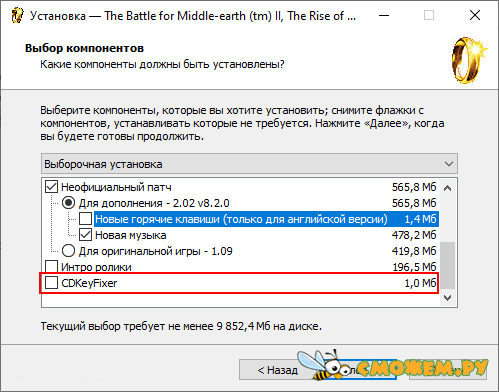Open the Выборочная установка dropdown
The image size is (499, 392).
[x=249, y=164]
